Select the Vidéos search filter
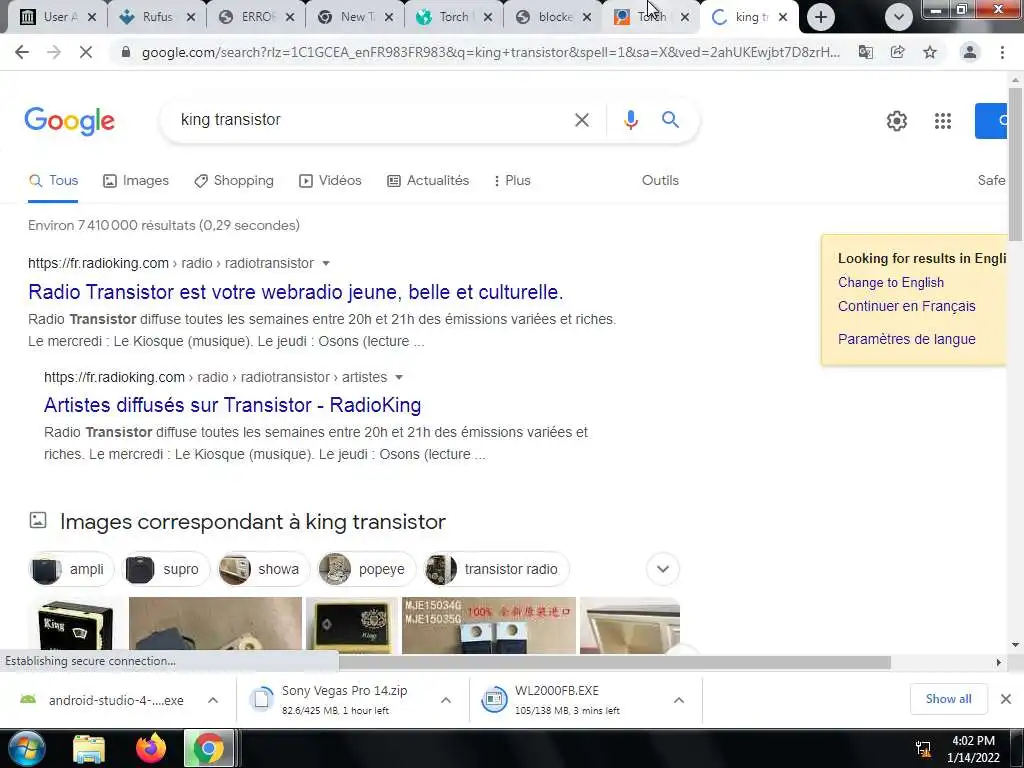Screen dimensions: 1024x768 pyautogui.click(x=330, y=181)
